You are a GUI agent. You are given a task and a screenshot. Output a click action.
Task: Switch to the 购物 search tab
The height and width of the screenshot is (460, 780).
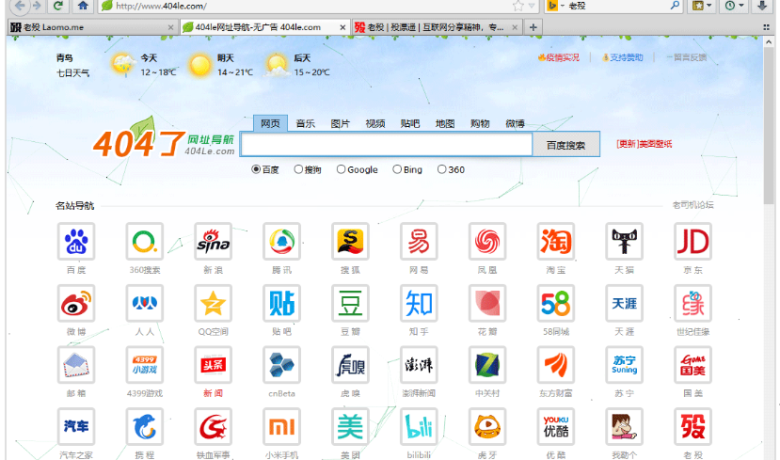tap(480, 123)
